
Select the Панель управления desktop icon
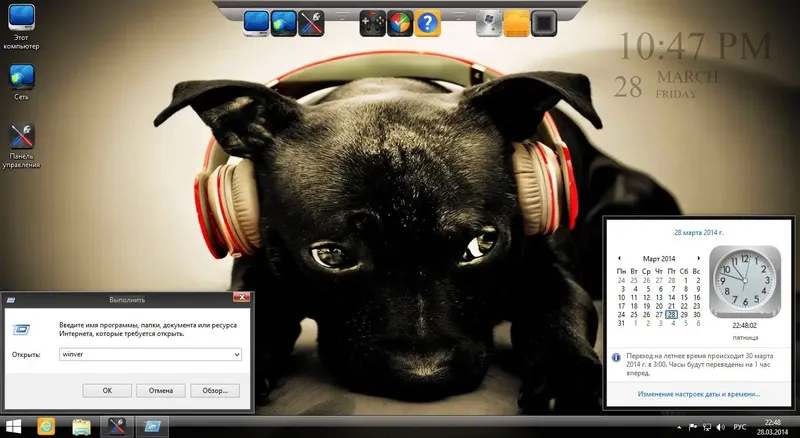pyautogui.click(x=21, y=146)
